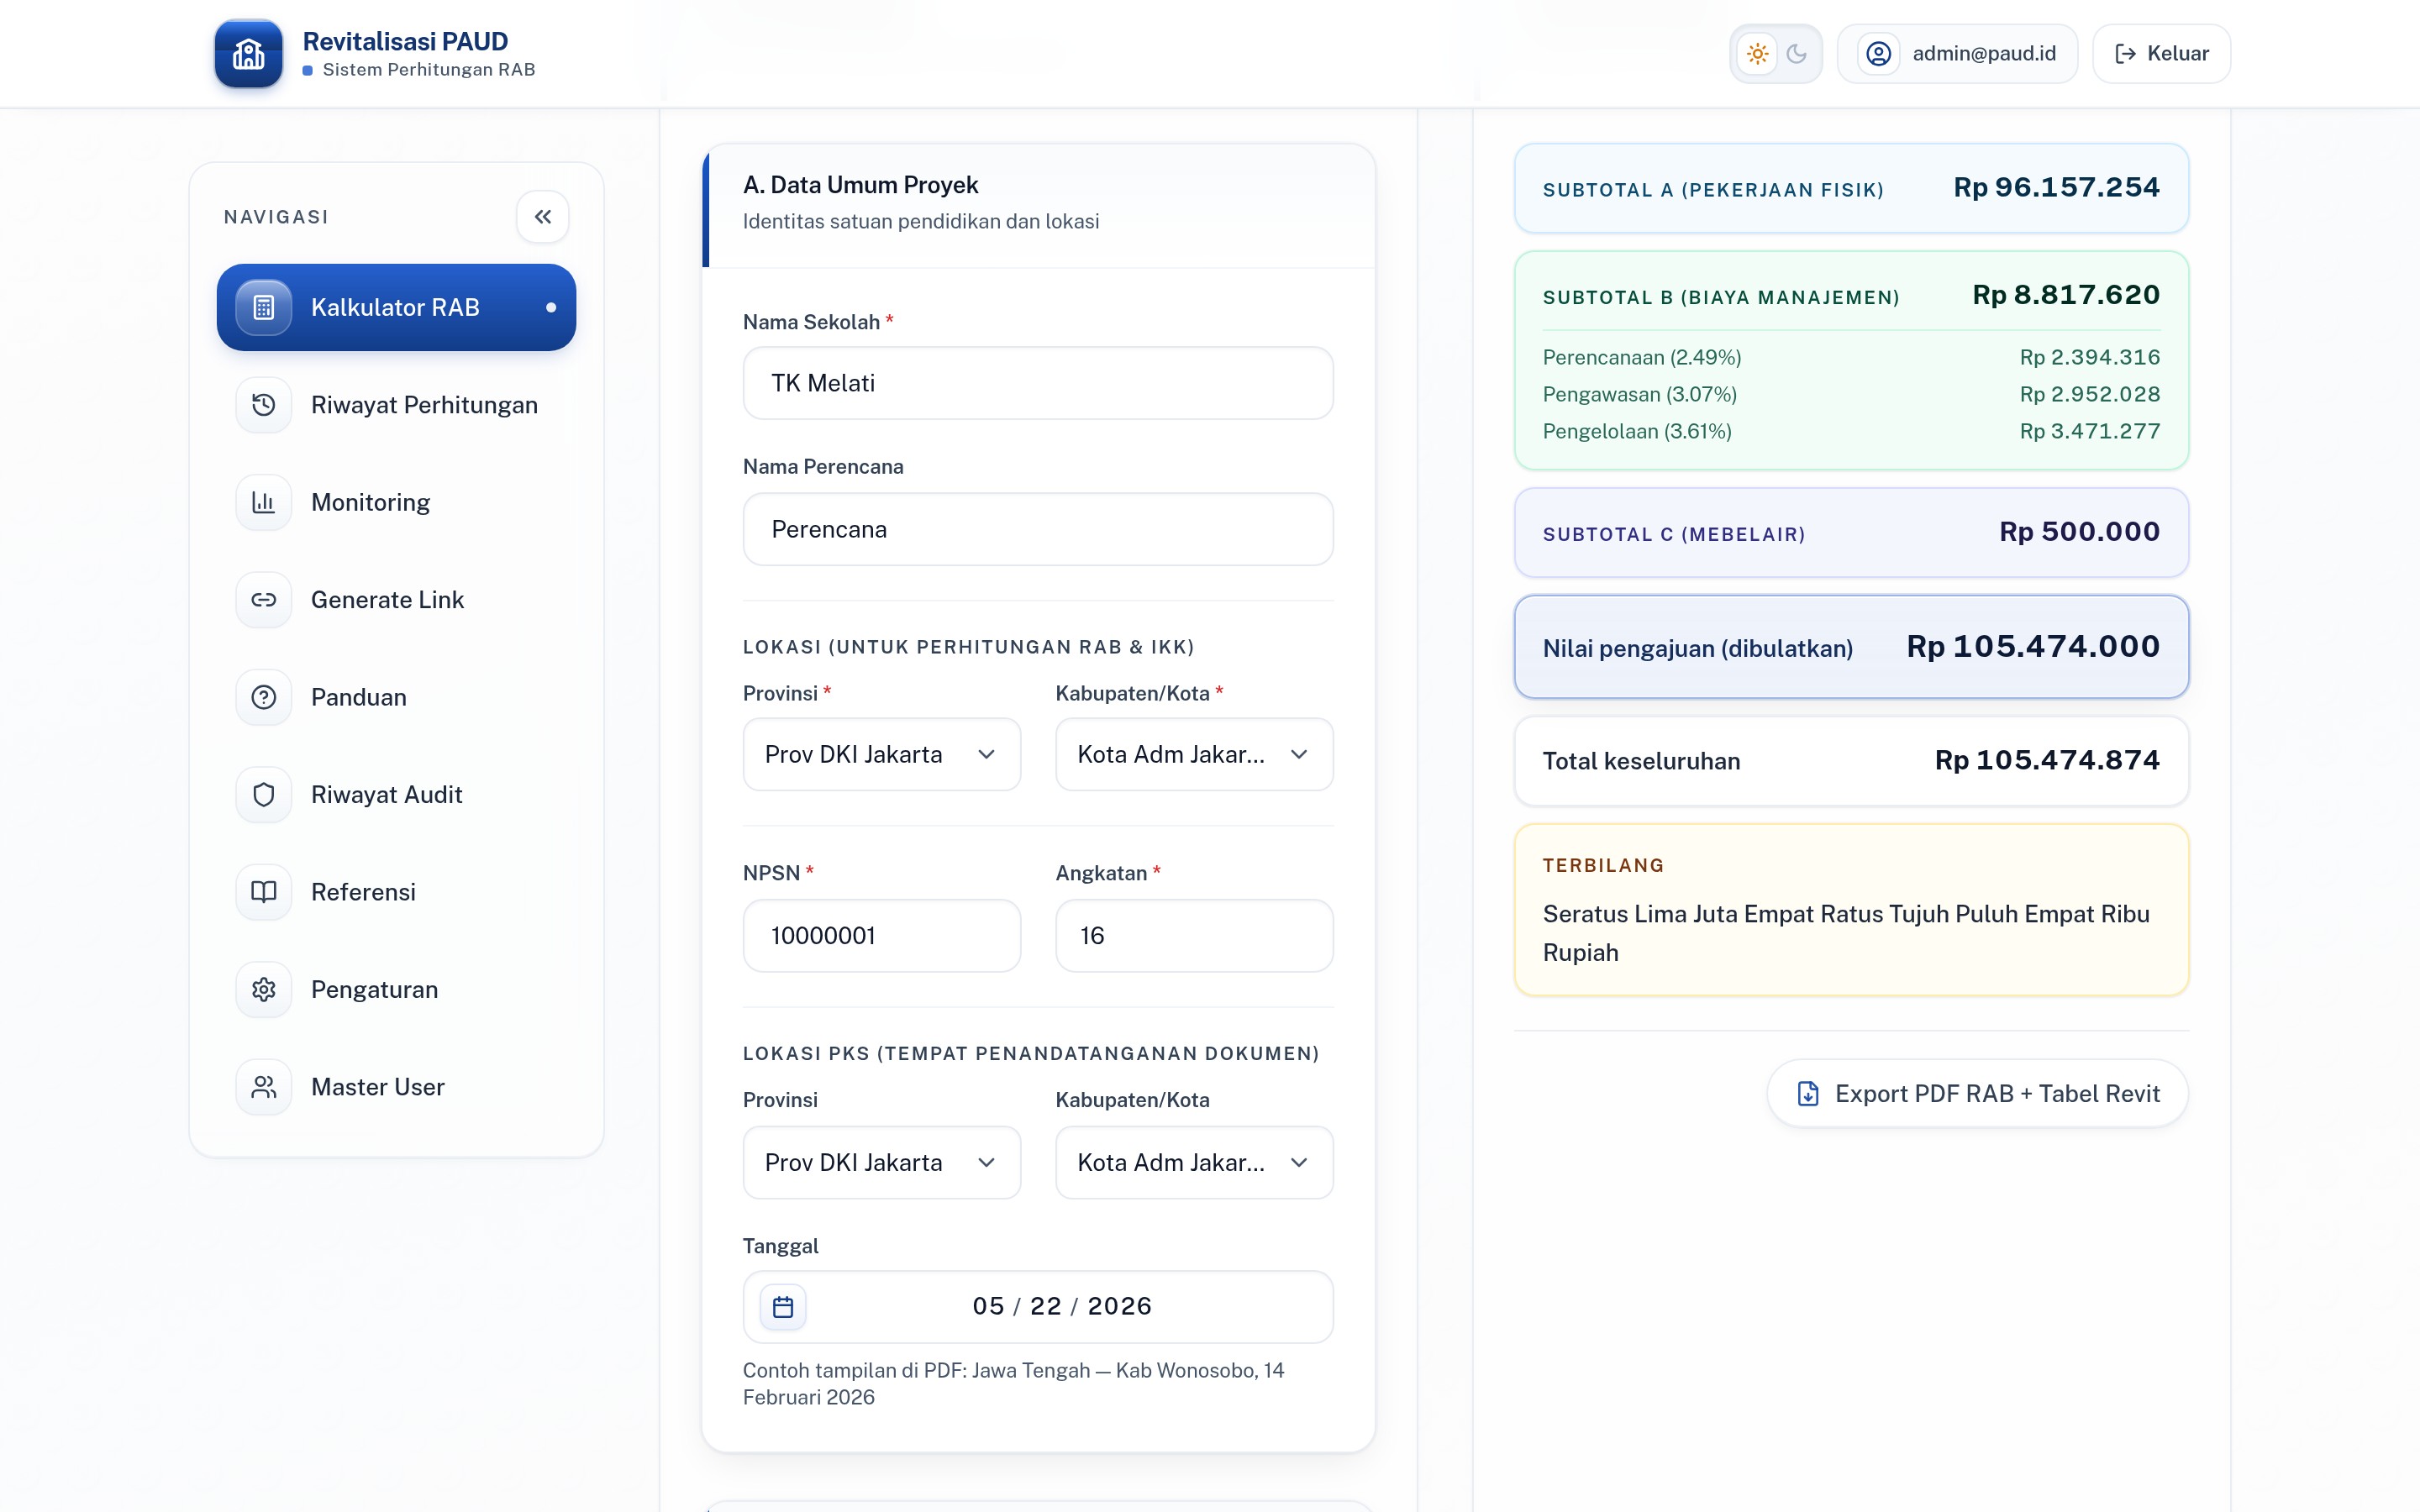Image resolution: width=2420 pixels, height=1512 pixels.
Task: Click the Tanggal date value 05/22/2026
Action: pyautogui.click(x=1062, y=1306)
